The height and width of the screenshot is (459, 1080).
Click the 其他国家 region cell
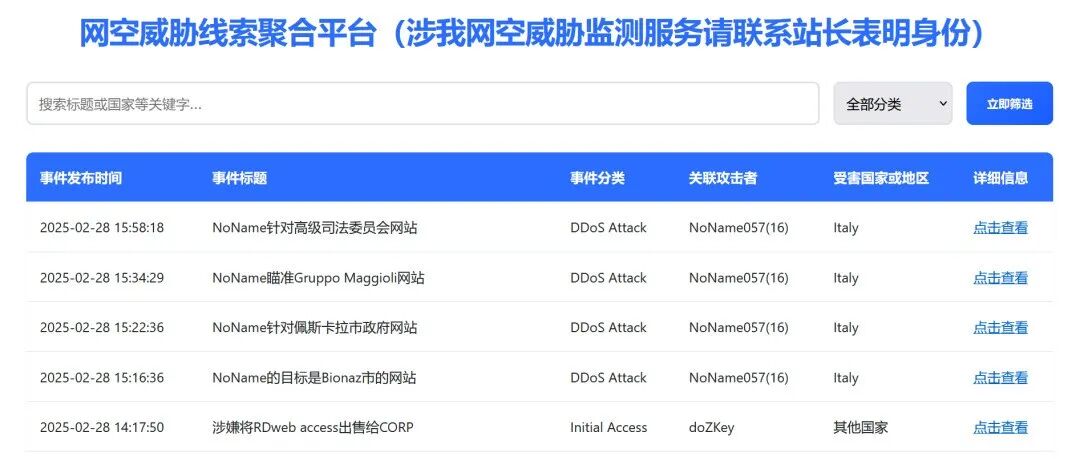tap(861, 427)
